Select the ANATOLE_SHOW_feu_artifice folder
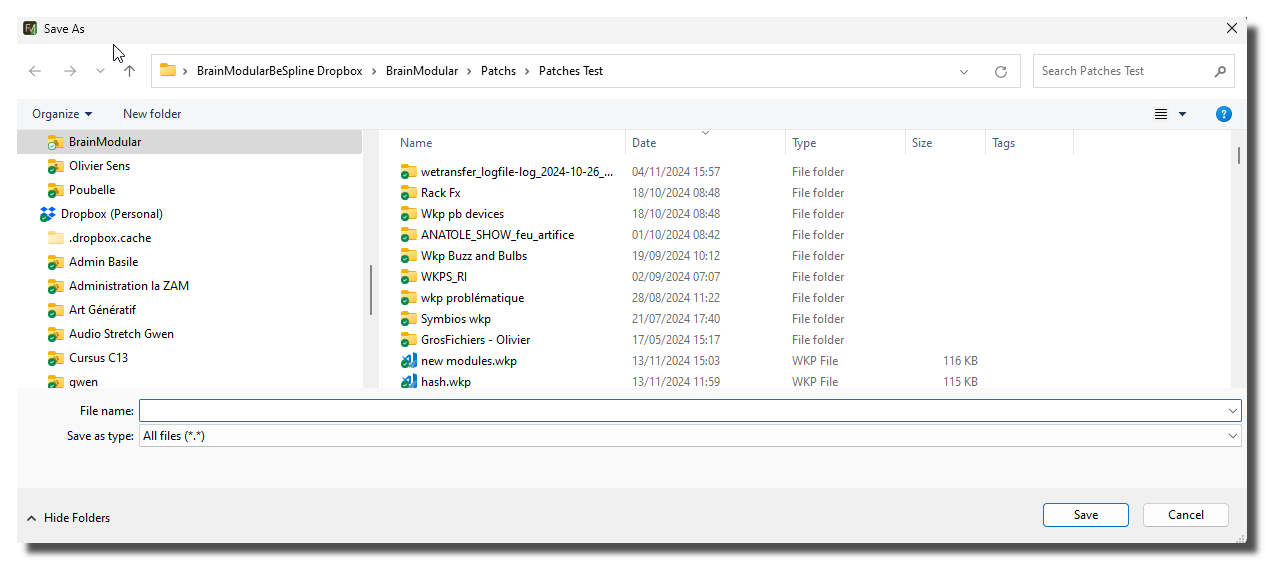Screen dimensions: 1265x561 point(497,235)
